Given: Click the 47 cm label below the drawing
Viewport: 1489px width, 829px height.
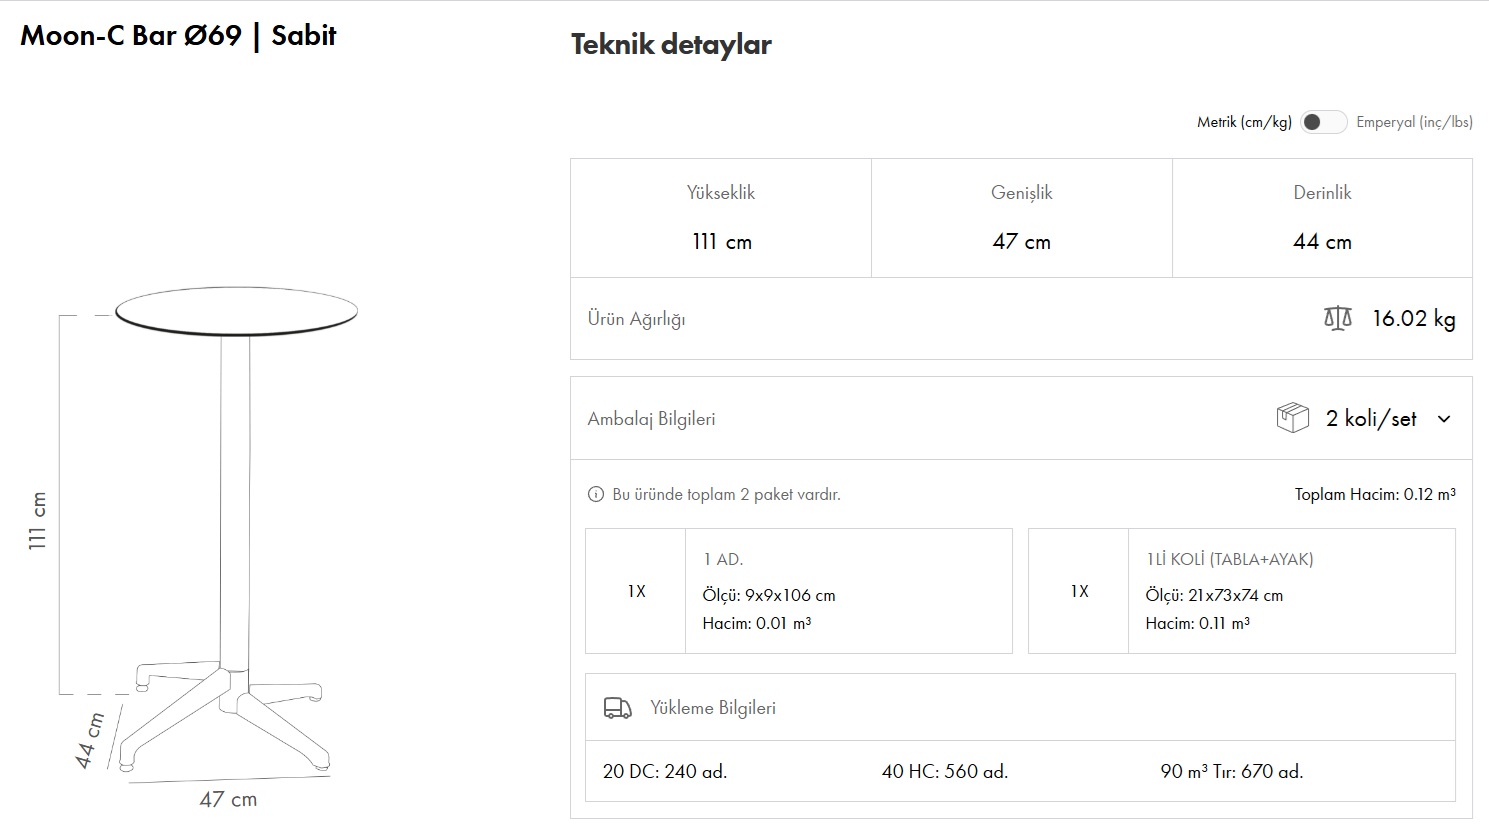Looking at the screenshot, I should (228, 799).
